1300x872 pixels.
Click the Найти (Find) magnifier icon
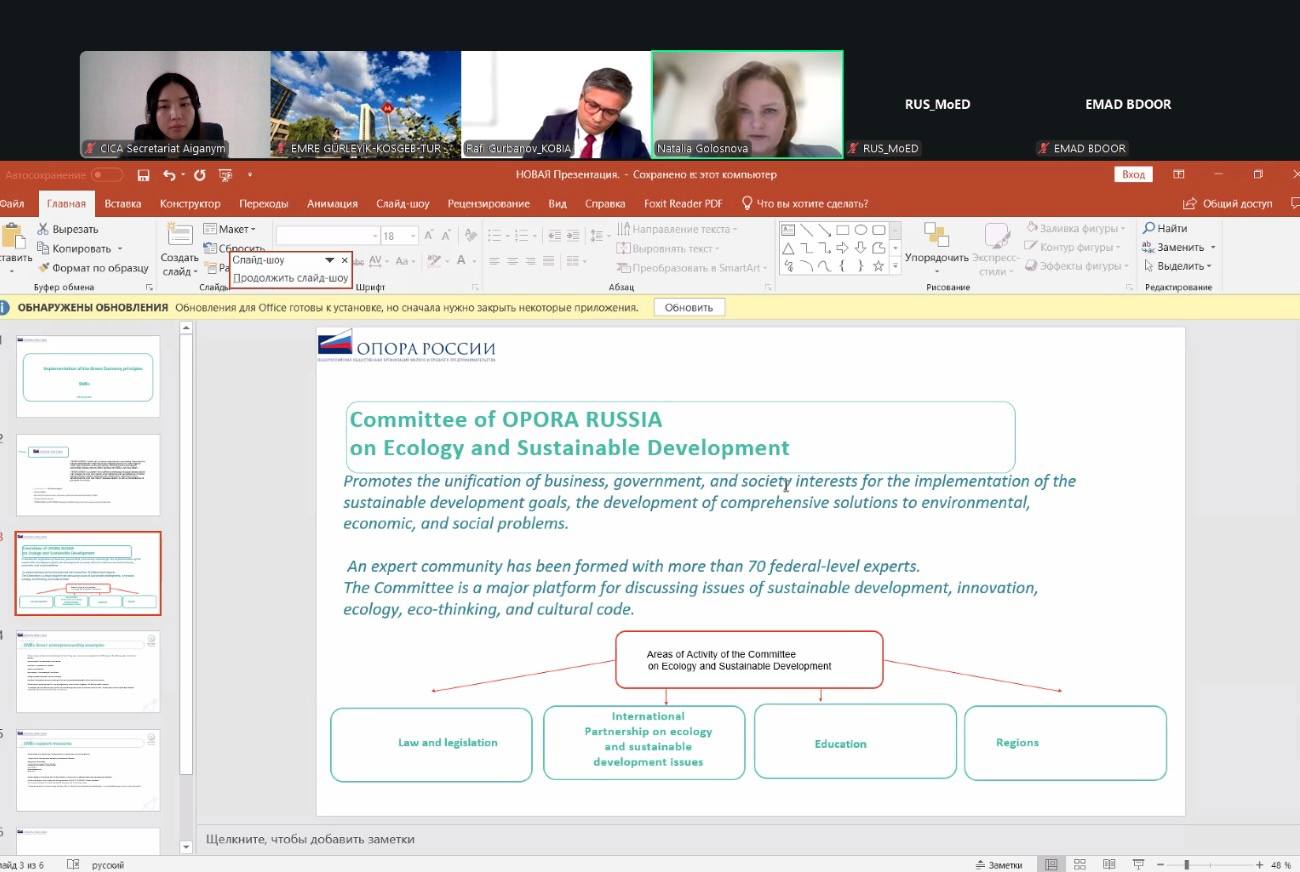(1150, 229)
